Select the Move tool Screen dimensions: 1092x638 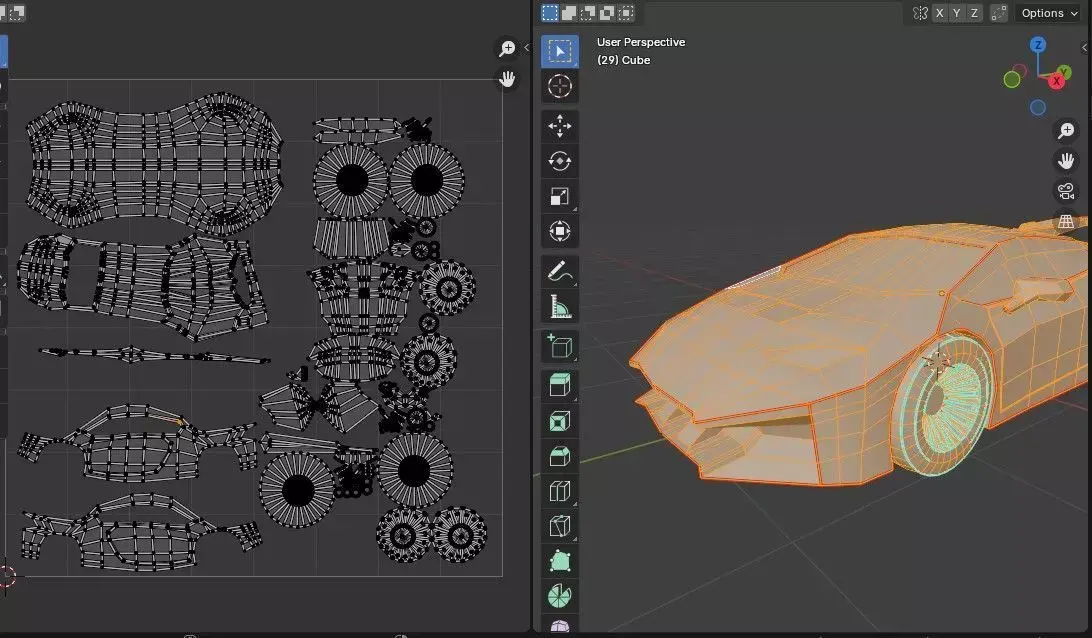click(x=560, y=126)
